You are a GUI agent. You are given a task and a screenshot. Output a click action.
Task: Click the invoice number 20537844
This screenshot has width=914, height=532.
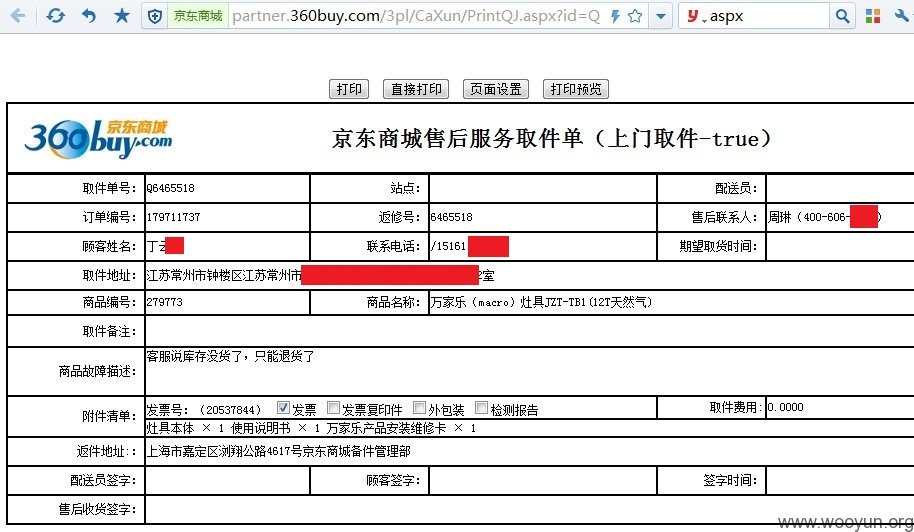coord(230,410)
